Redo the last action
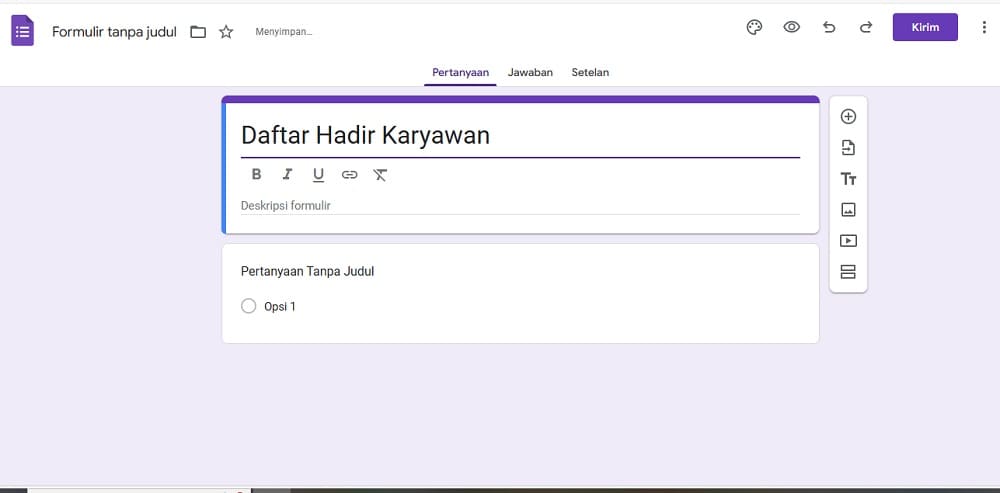This screenshot has height=493, width=1000. [x=865, y=27]
